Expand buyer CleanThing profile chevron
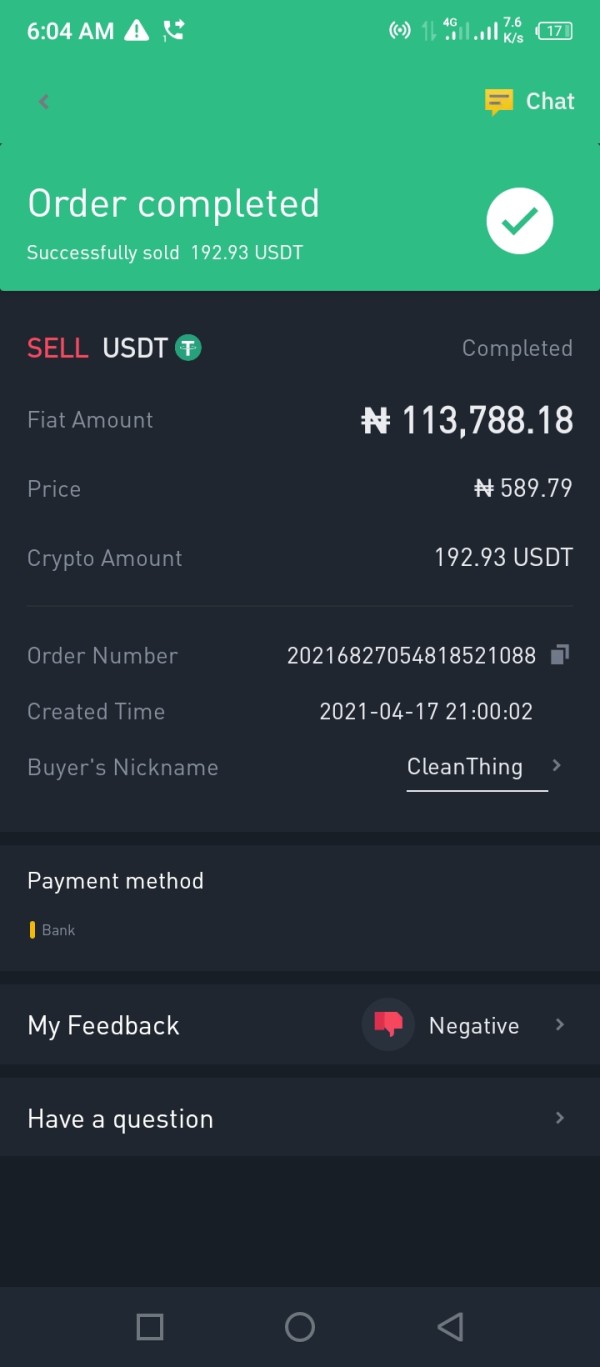600x1367 pixels. pyautogui.click(x=557, y=766)
